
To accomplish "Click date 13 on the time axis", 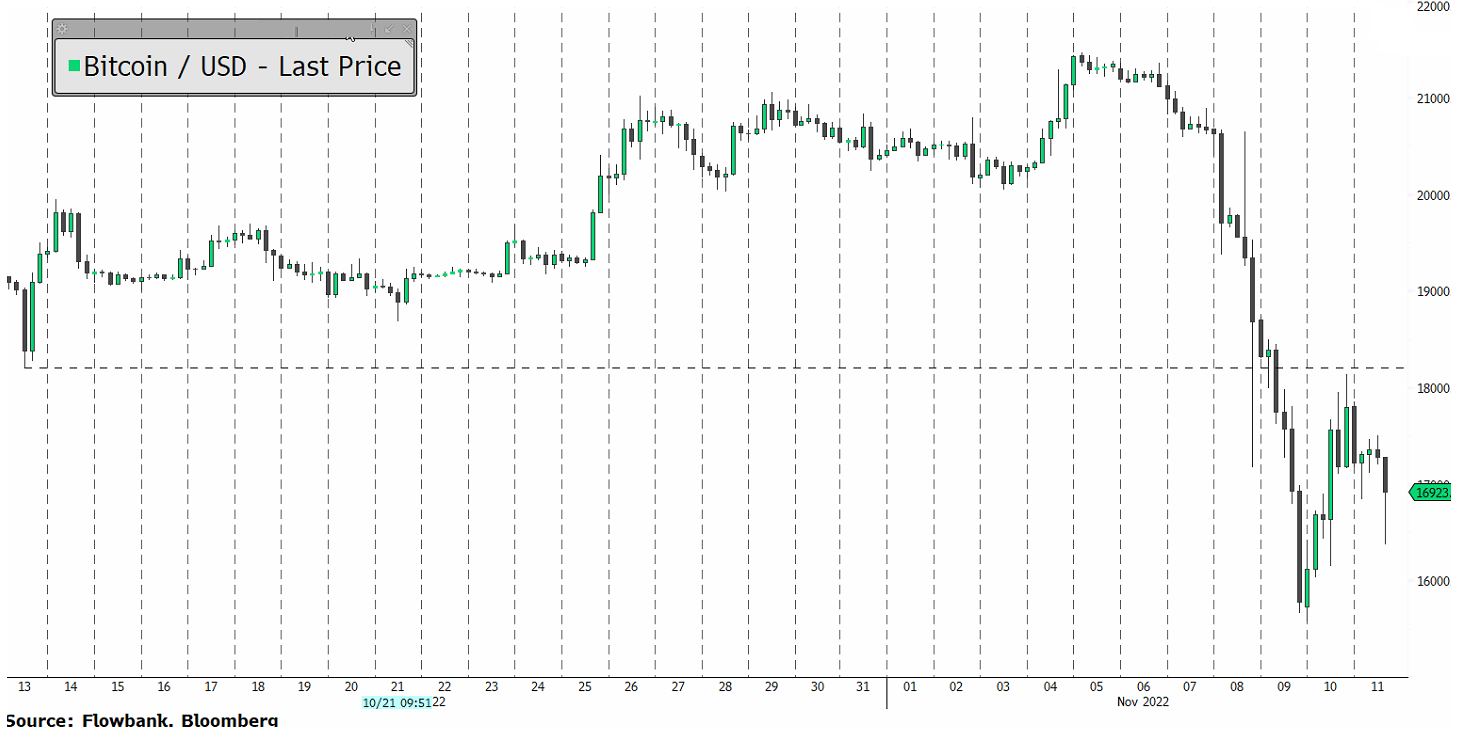I will [24, 687].
